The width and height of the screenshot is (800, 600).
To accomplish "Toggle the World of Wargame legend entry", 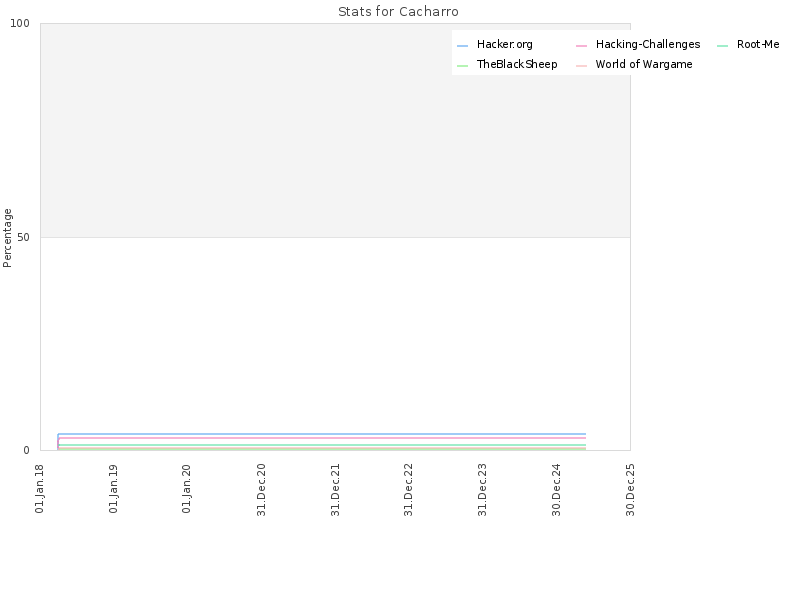I will (634, 65).
